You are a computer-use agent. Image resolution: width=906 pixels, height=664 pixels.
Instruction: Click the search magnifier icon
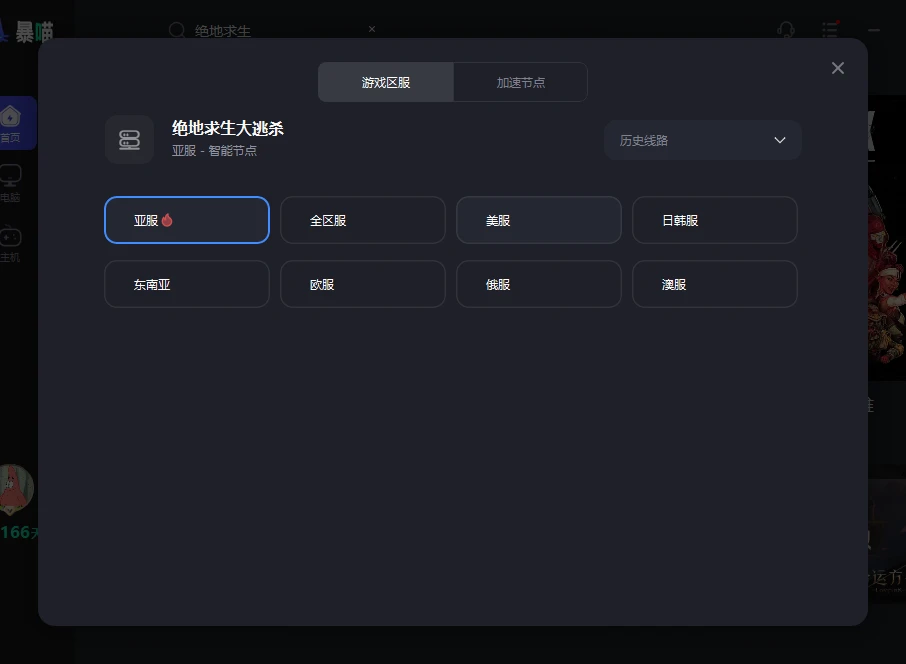click(x=177, y=30)
